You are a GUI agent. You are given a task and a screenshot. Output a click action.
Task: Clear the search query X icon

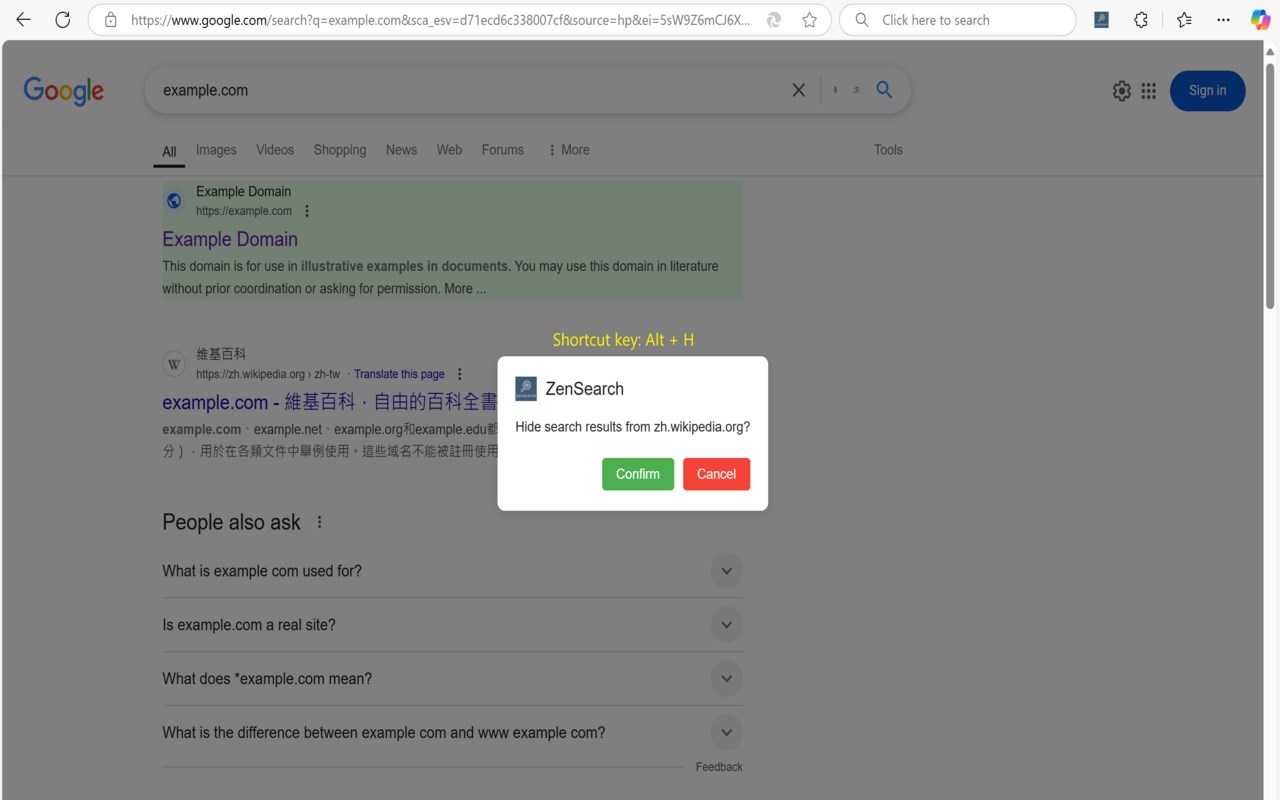point(799,90)
